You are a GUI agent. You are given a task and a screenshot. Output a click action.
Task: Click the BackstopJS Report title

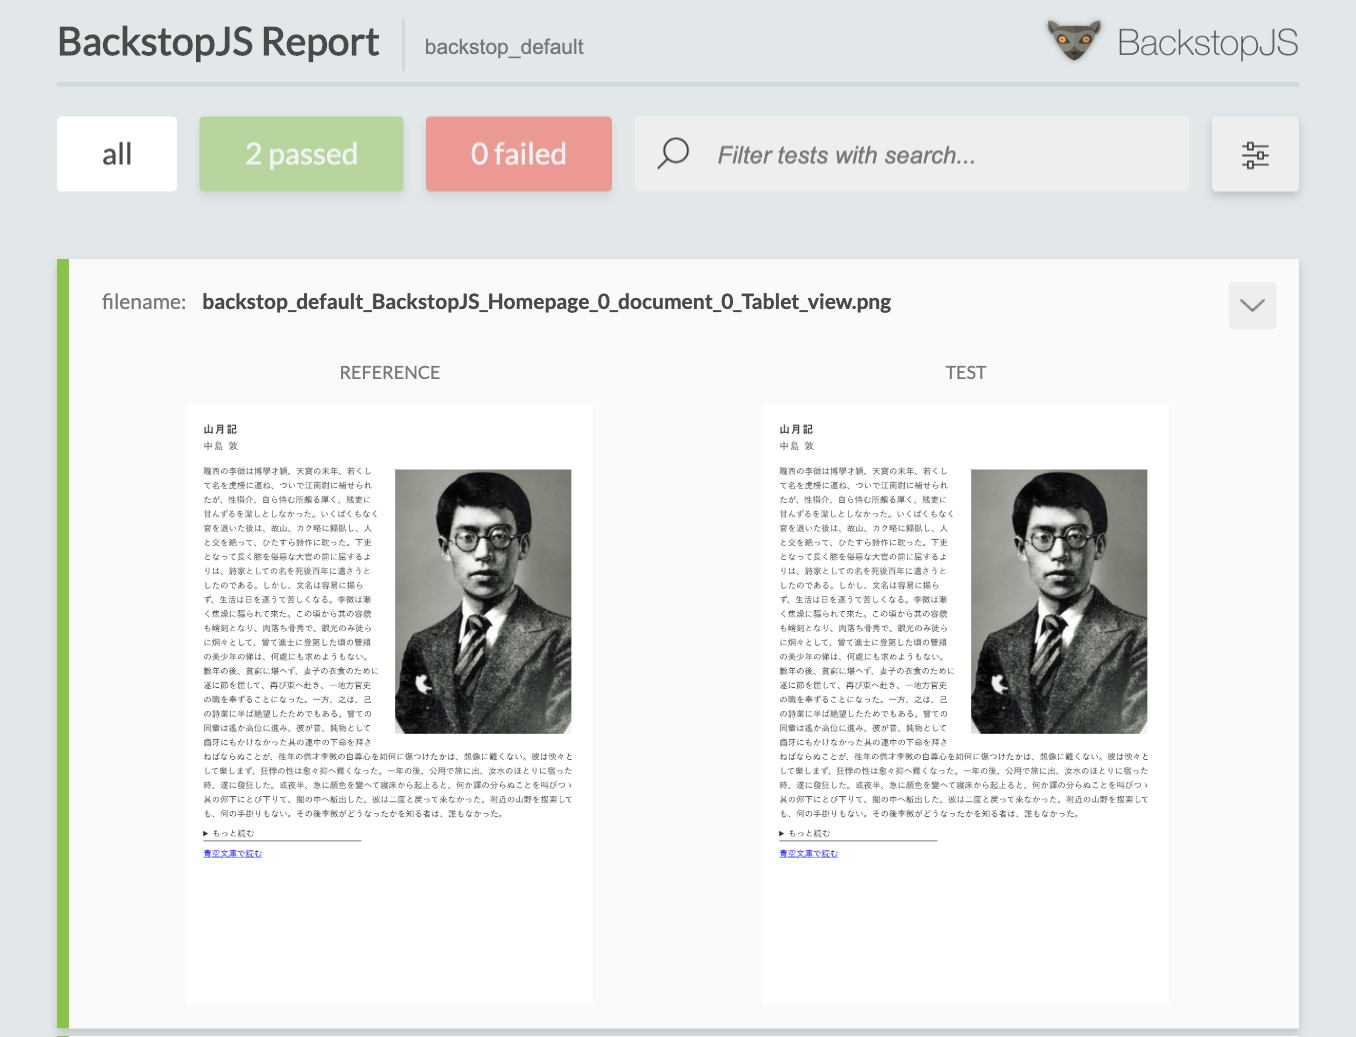click(x=218, y=42)
